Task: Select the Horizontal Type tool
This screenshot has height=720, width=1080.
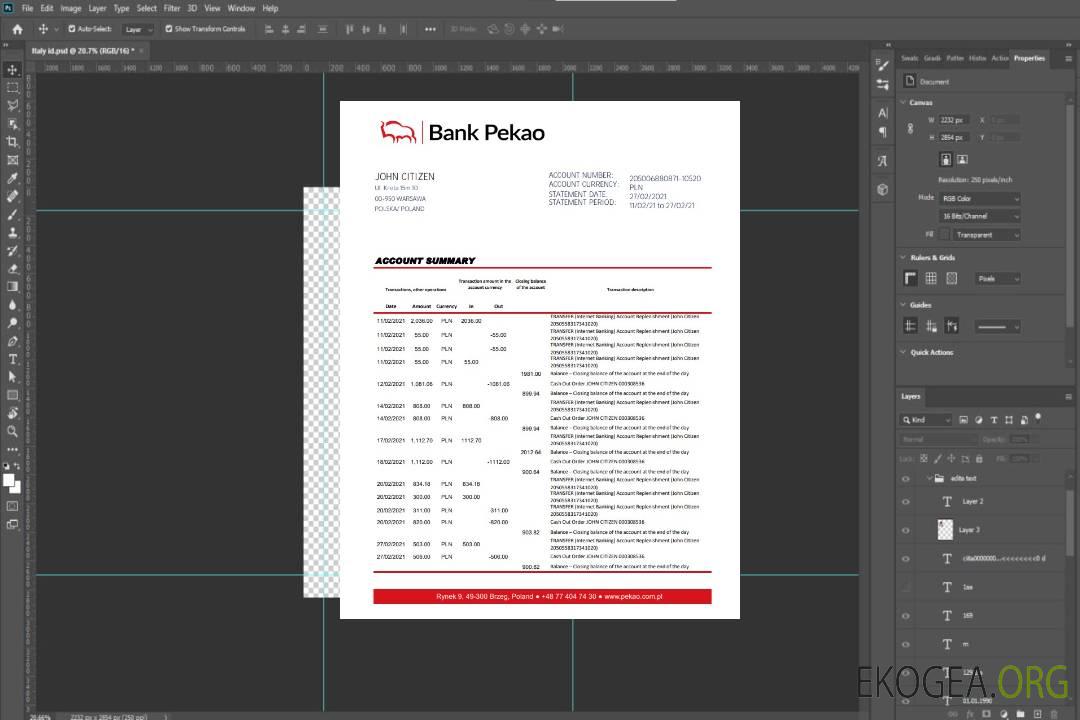Action: pos(12,359)
